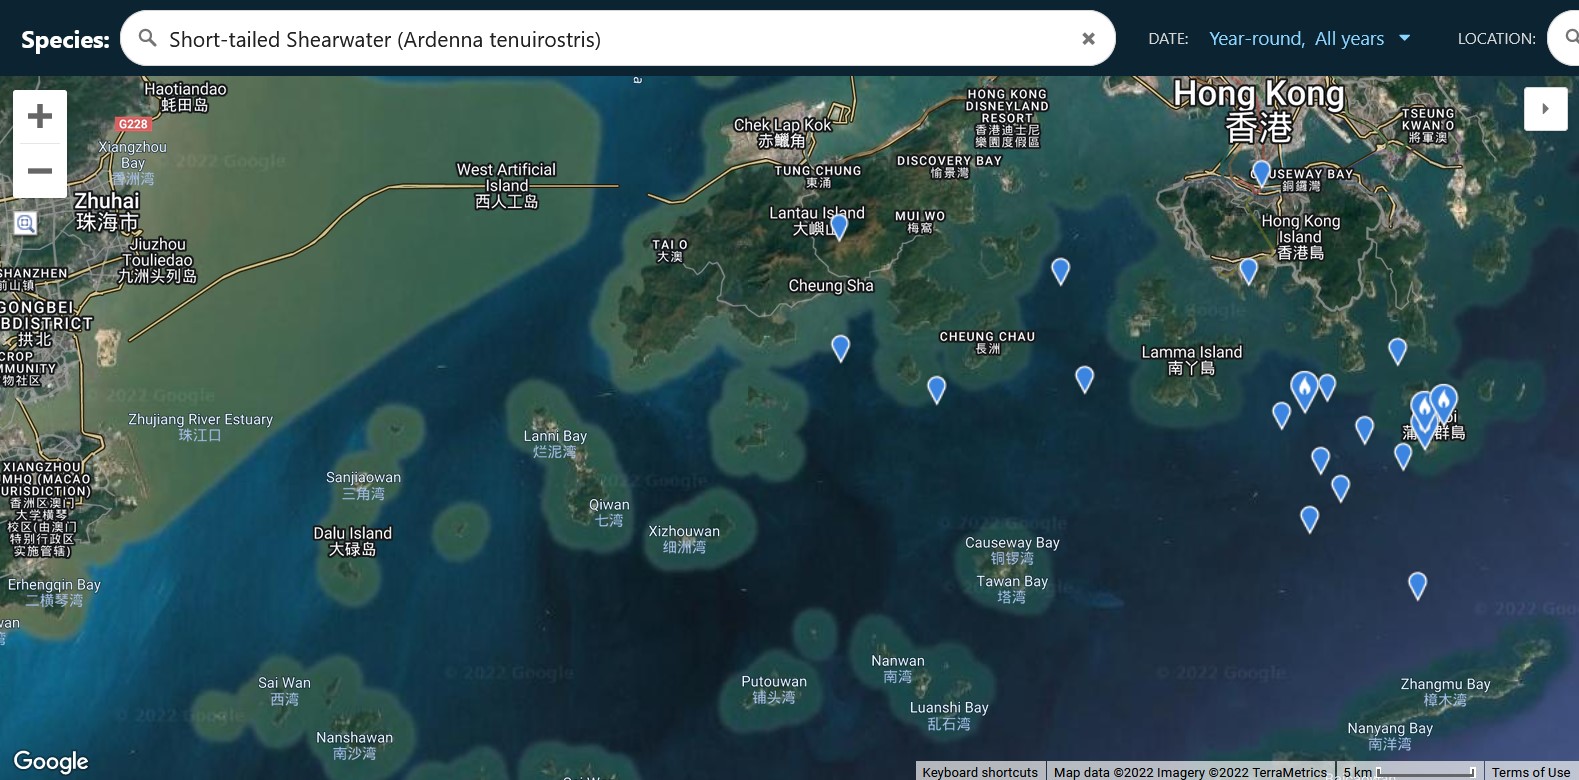Zoom out on the map
Image resolution: width=1579 pixels, height=780 pixels.
(x=40, y=171)
